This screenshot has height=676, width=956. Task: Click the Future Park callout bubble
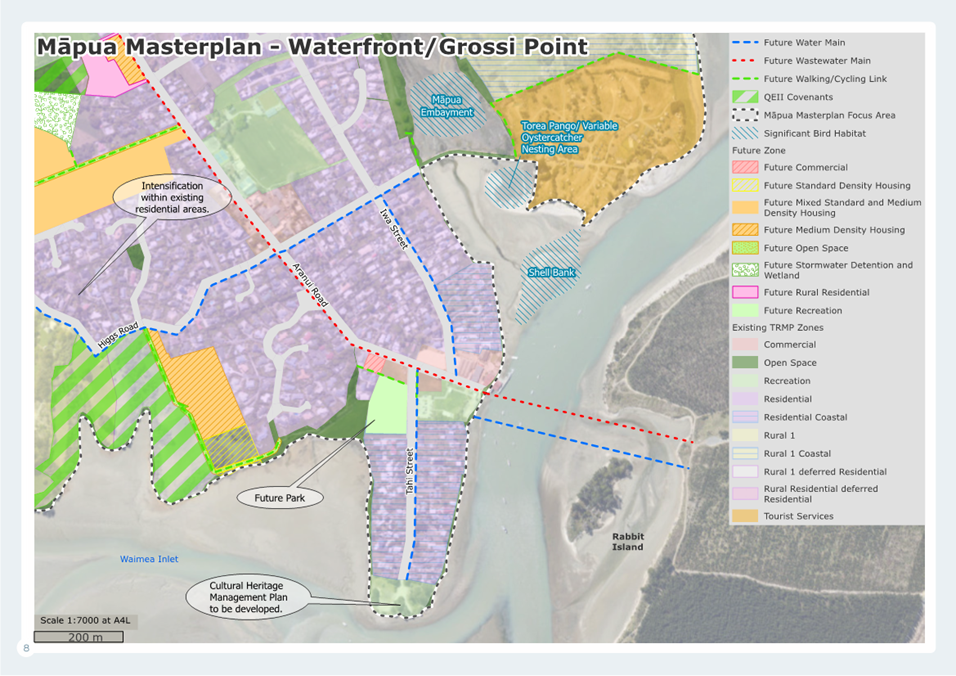click(279, 496)
